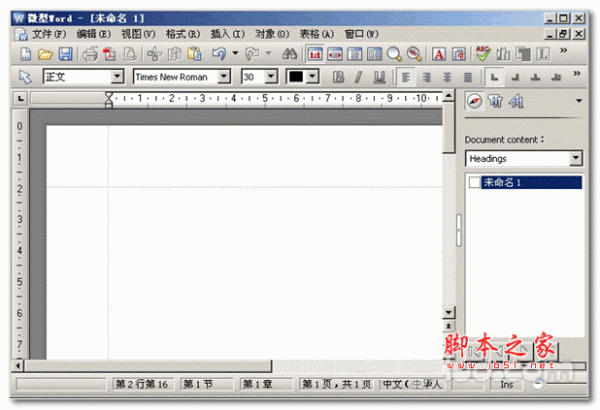Expand the side panel options arrow
600x410 pixels.
click(579, 101)
